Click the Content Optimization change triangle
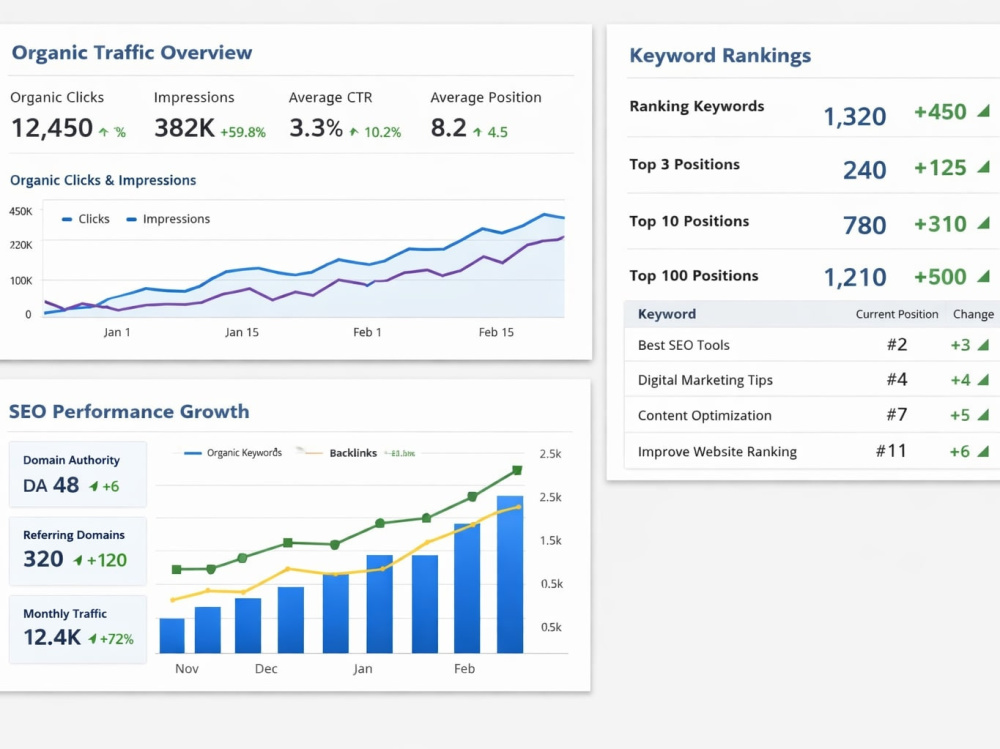 pos(983,415)
